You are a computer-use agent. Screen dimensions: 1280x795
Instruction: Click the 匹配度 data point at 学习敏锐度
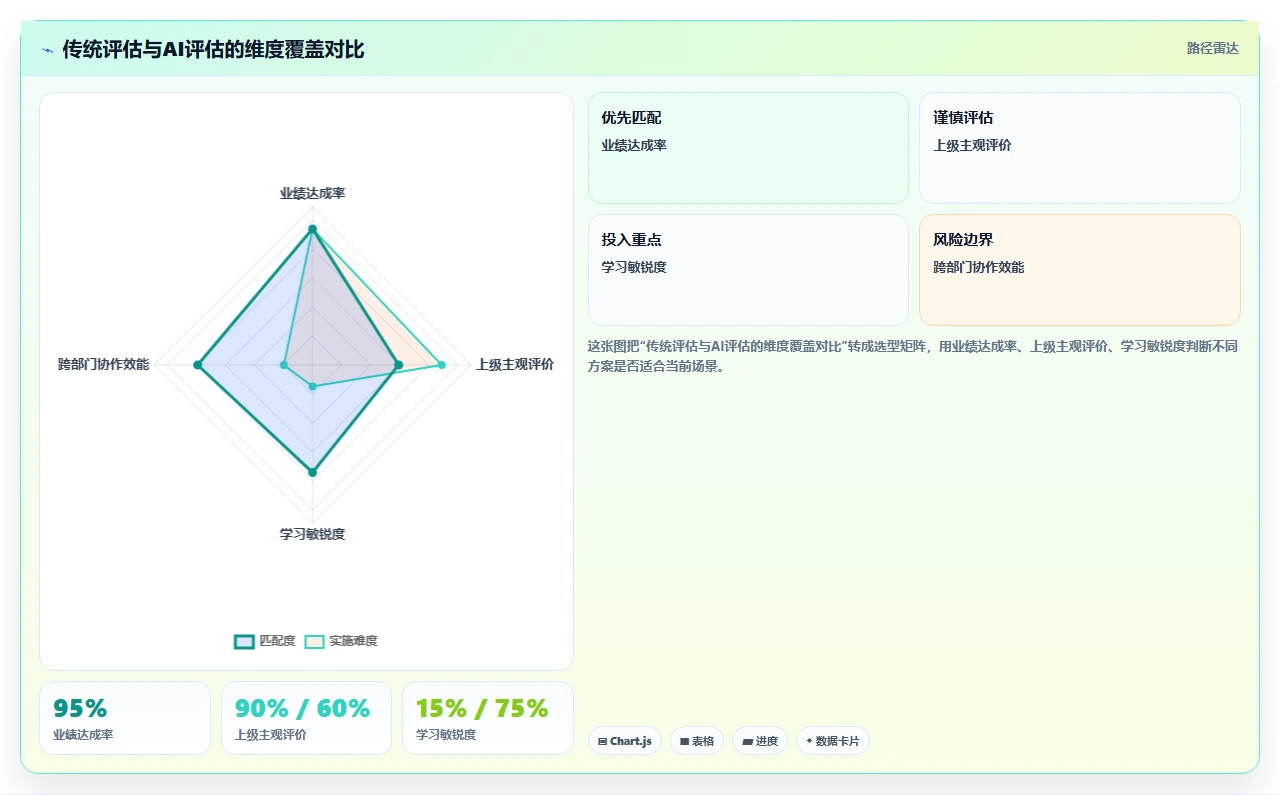(312, 472)
